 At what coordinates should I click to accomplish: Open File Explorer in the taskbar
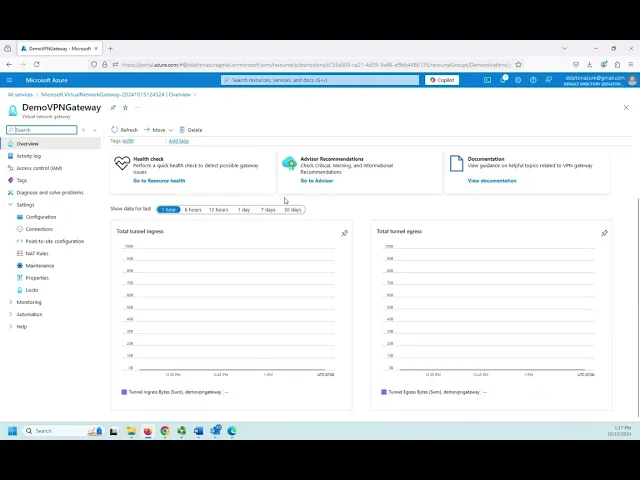tap(131, 431)
